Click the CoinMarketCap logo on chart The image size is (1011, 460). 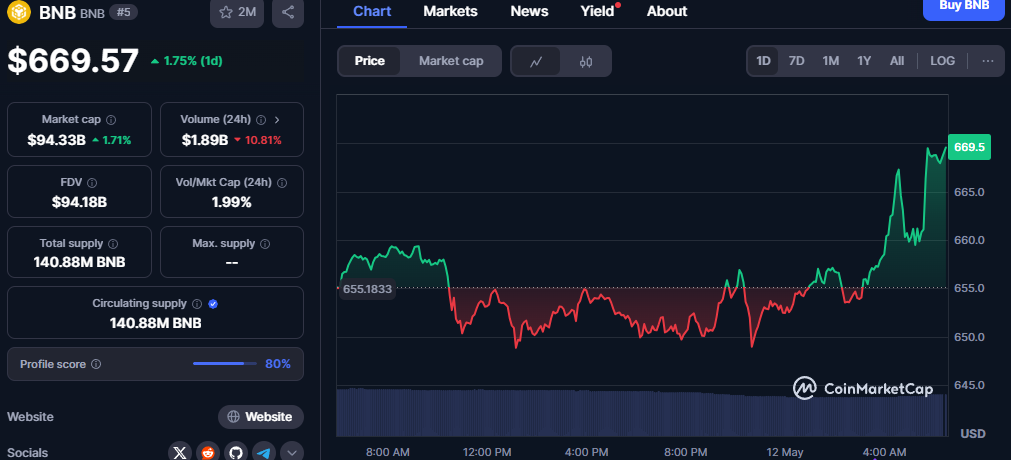863,388
